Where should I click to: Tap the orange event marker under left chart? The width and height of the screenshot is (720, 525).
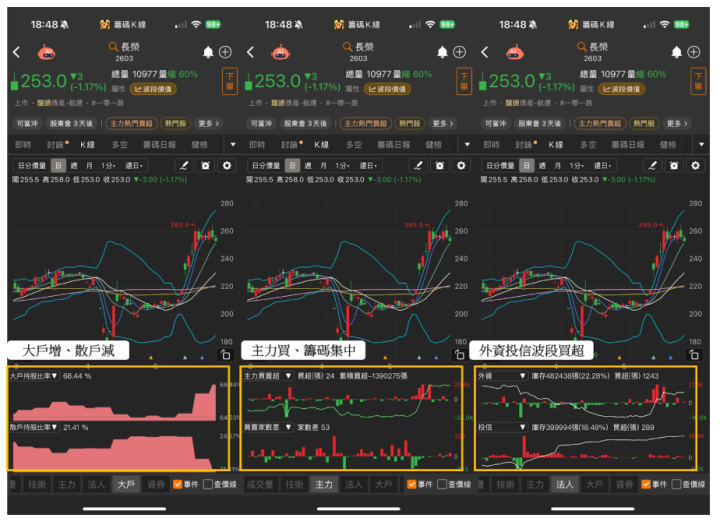[151, 357]
